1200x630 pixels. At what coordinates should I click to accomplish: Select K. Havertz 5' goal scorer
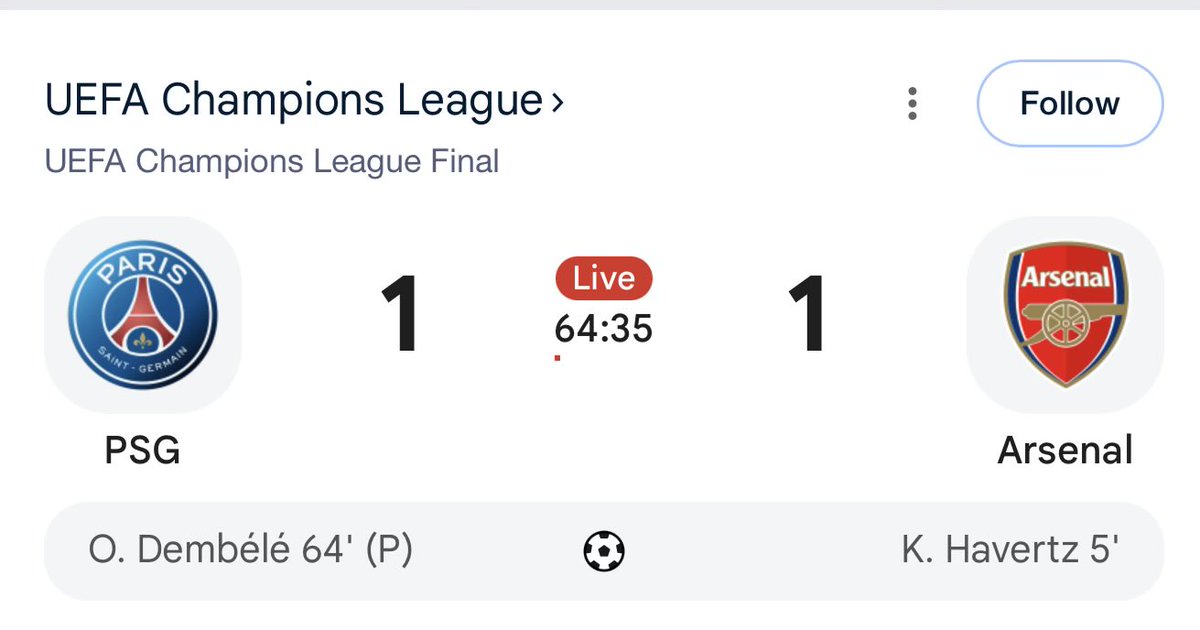click(x=1010, y=550)
